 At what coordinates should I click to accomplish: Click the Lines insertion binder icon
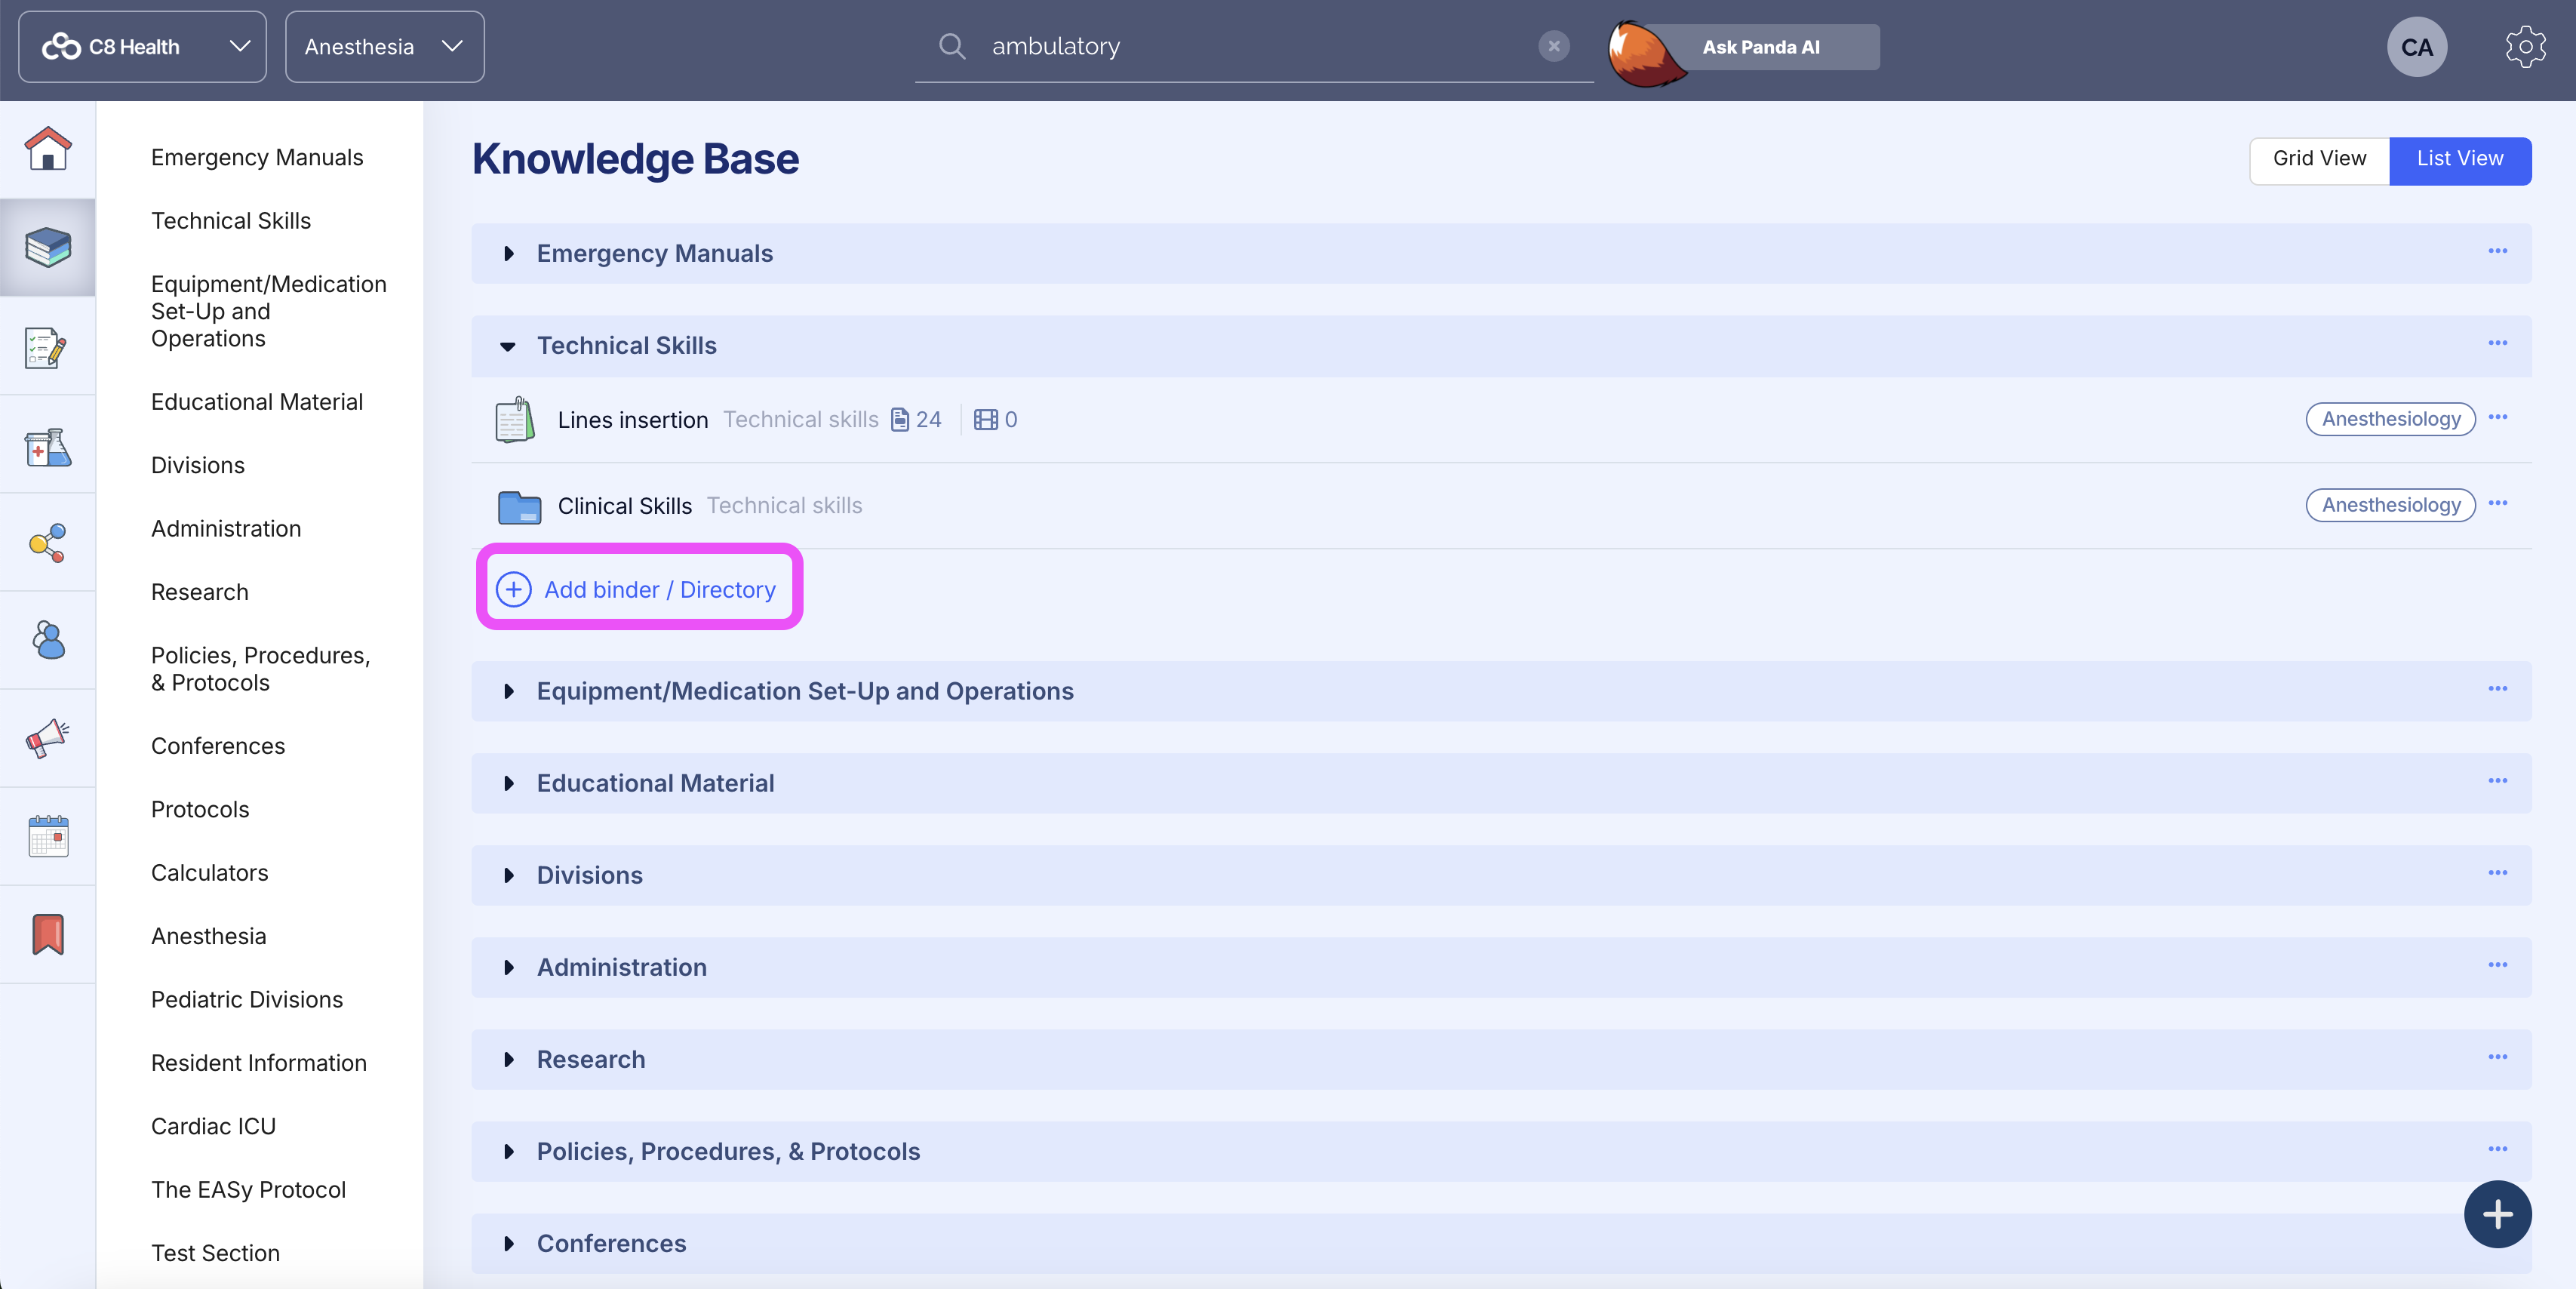point(515,420)
